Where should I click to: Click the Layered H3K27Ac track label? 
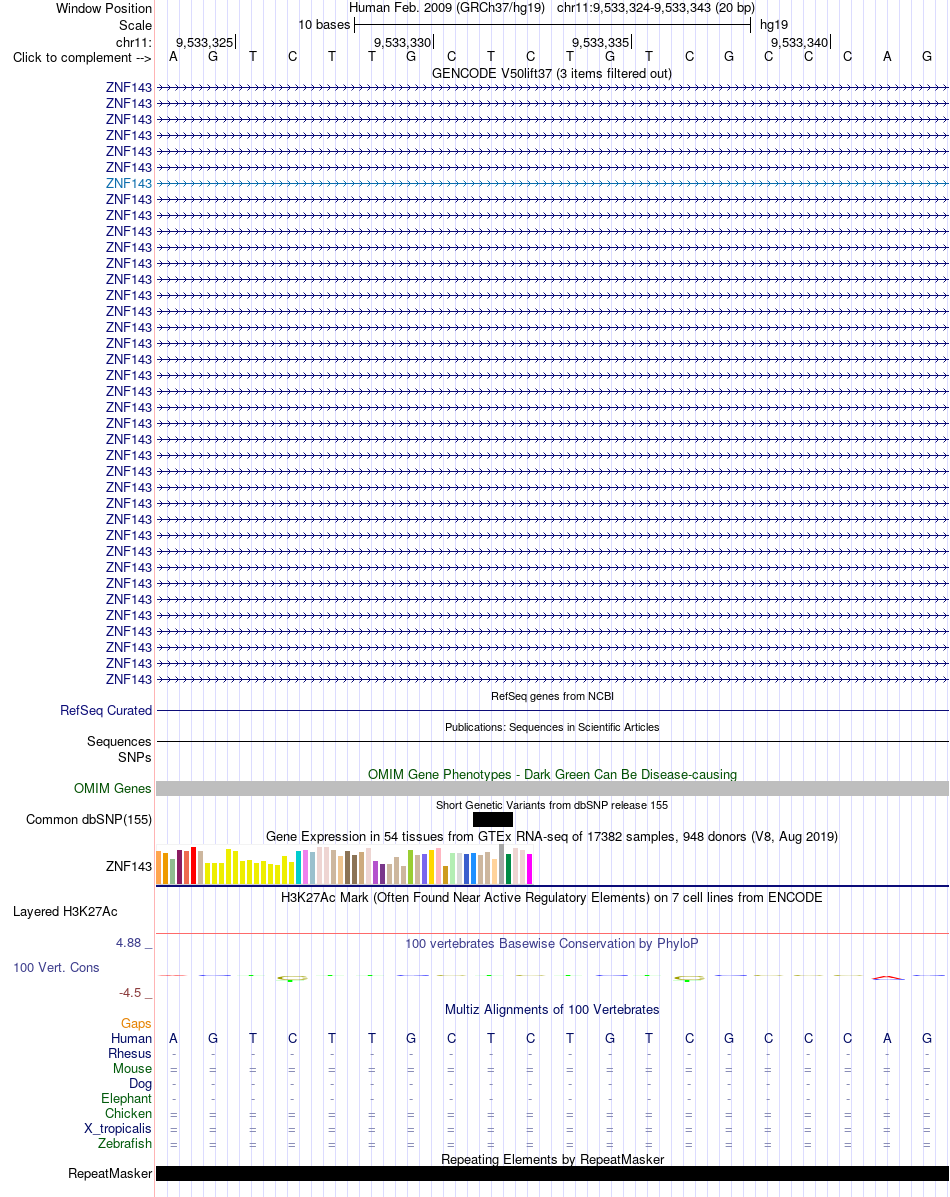tap(65, 911)
